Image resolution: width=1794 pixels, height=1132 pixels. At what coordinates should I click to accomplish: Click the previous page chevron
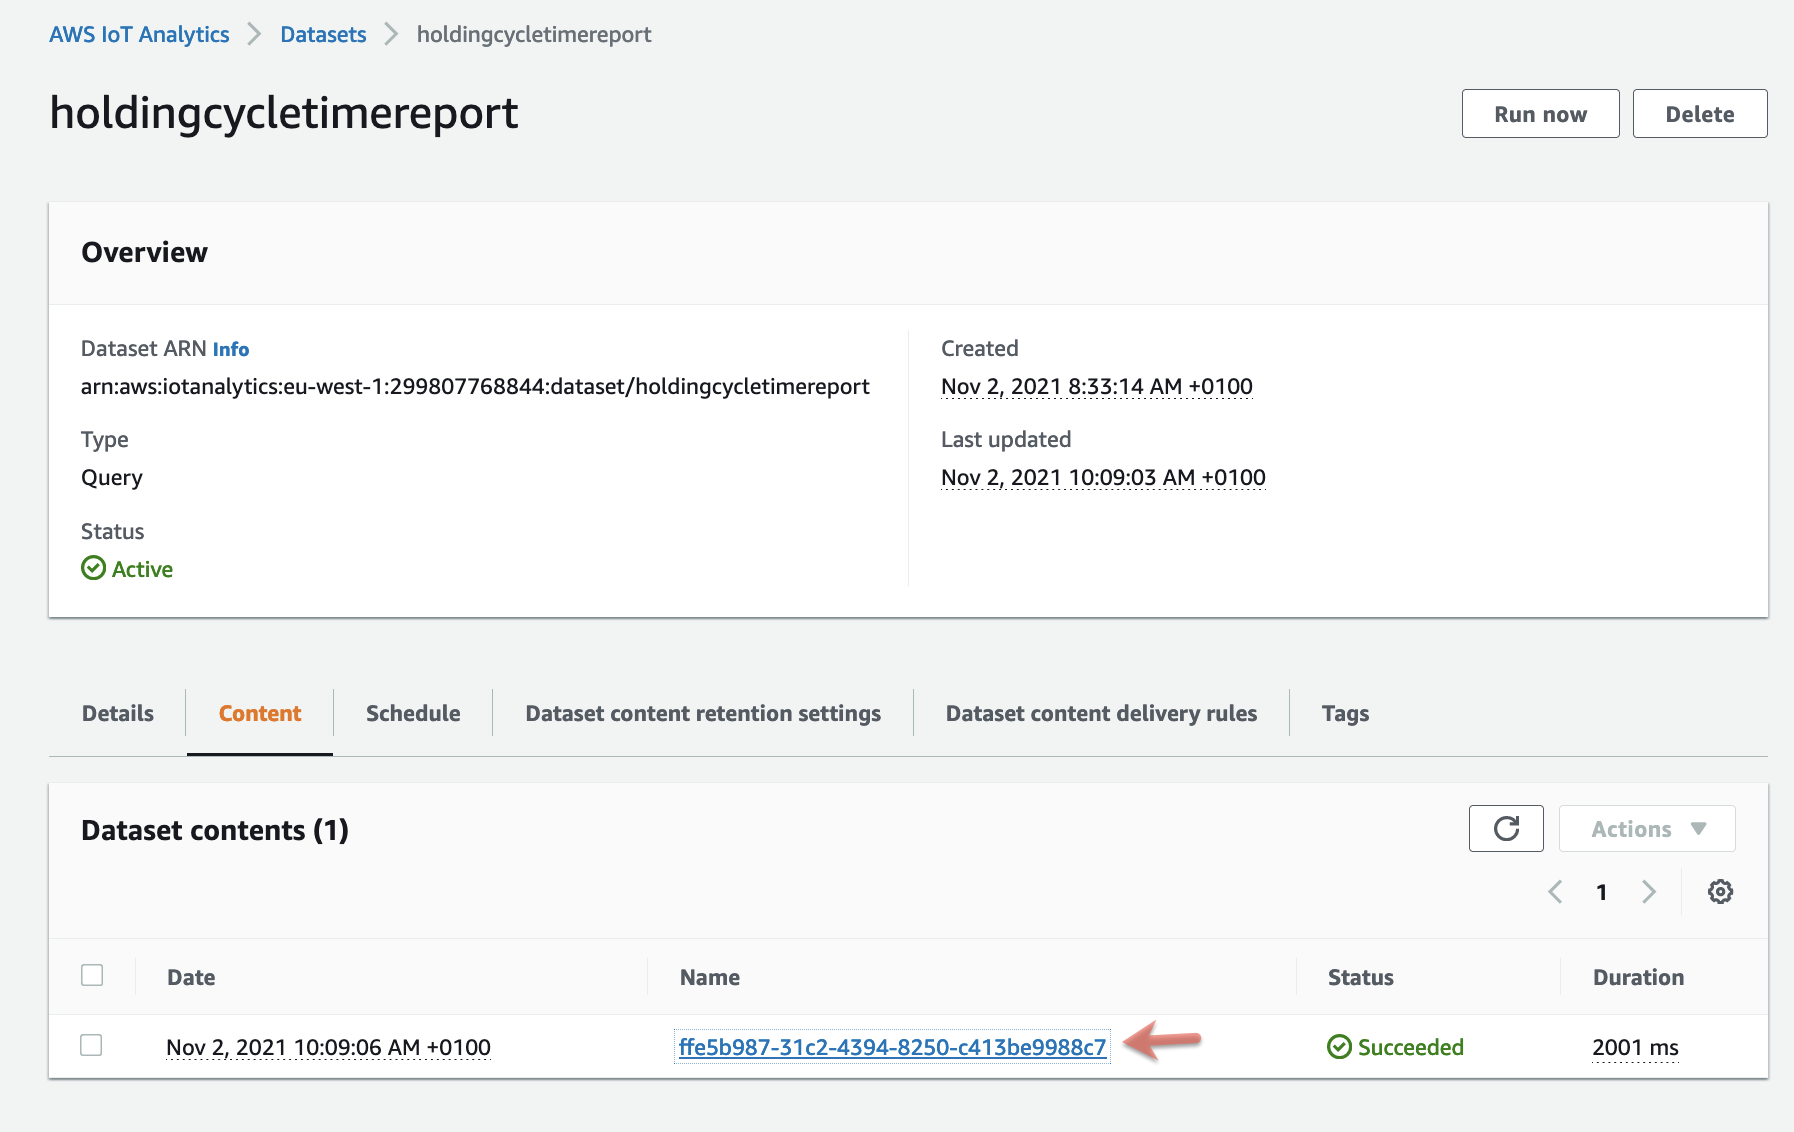(x=1555, y=891)
